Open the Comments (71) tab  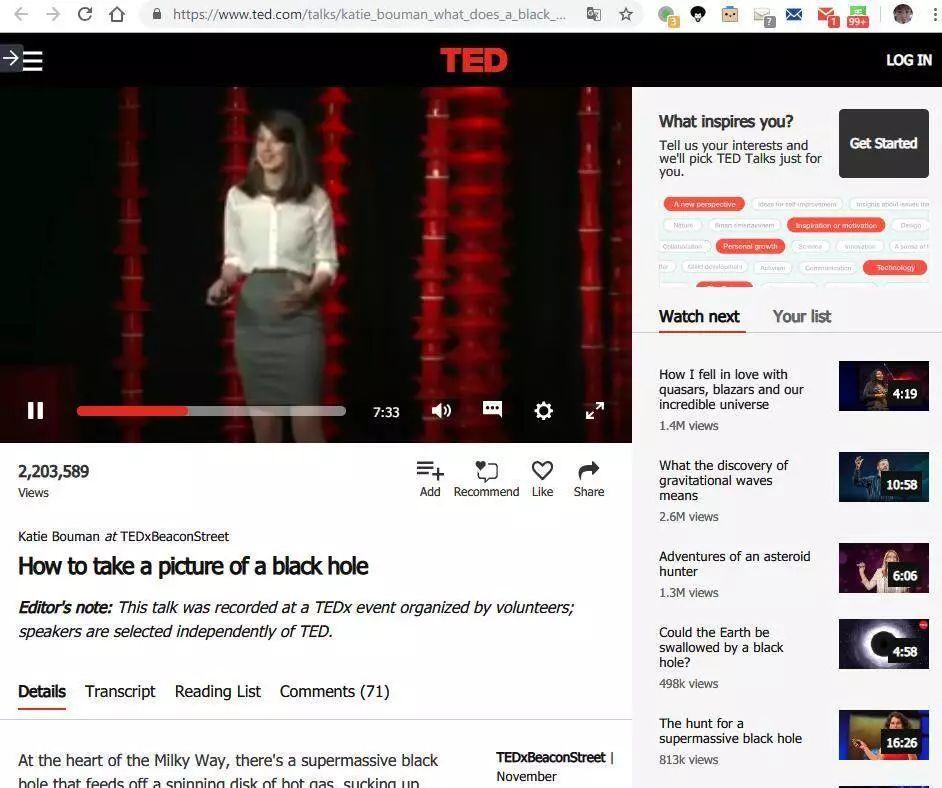pos(335,691)
